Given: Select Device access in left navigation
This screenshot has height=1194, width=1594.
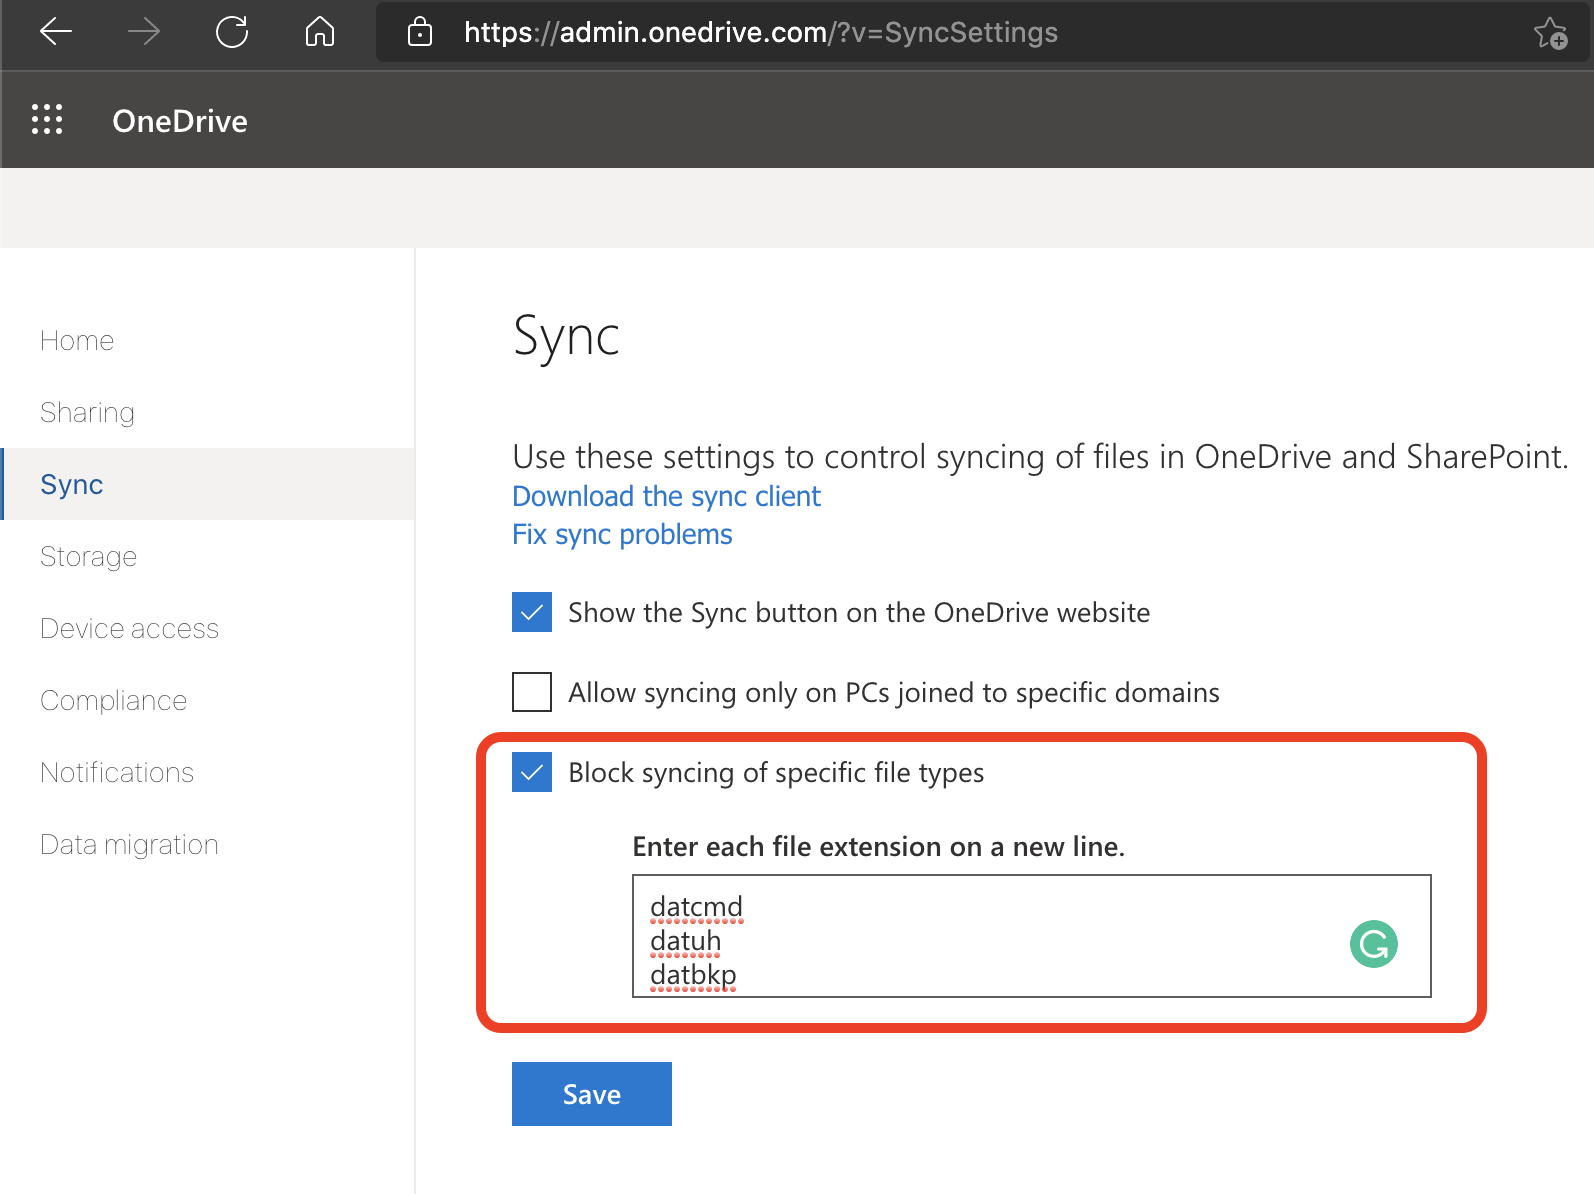Looking at the screenshot, I should [129, 629].
